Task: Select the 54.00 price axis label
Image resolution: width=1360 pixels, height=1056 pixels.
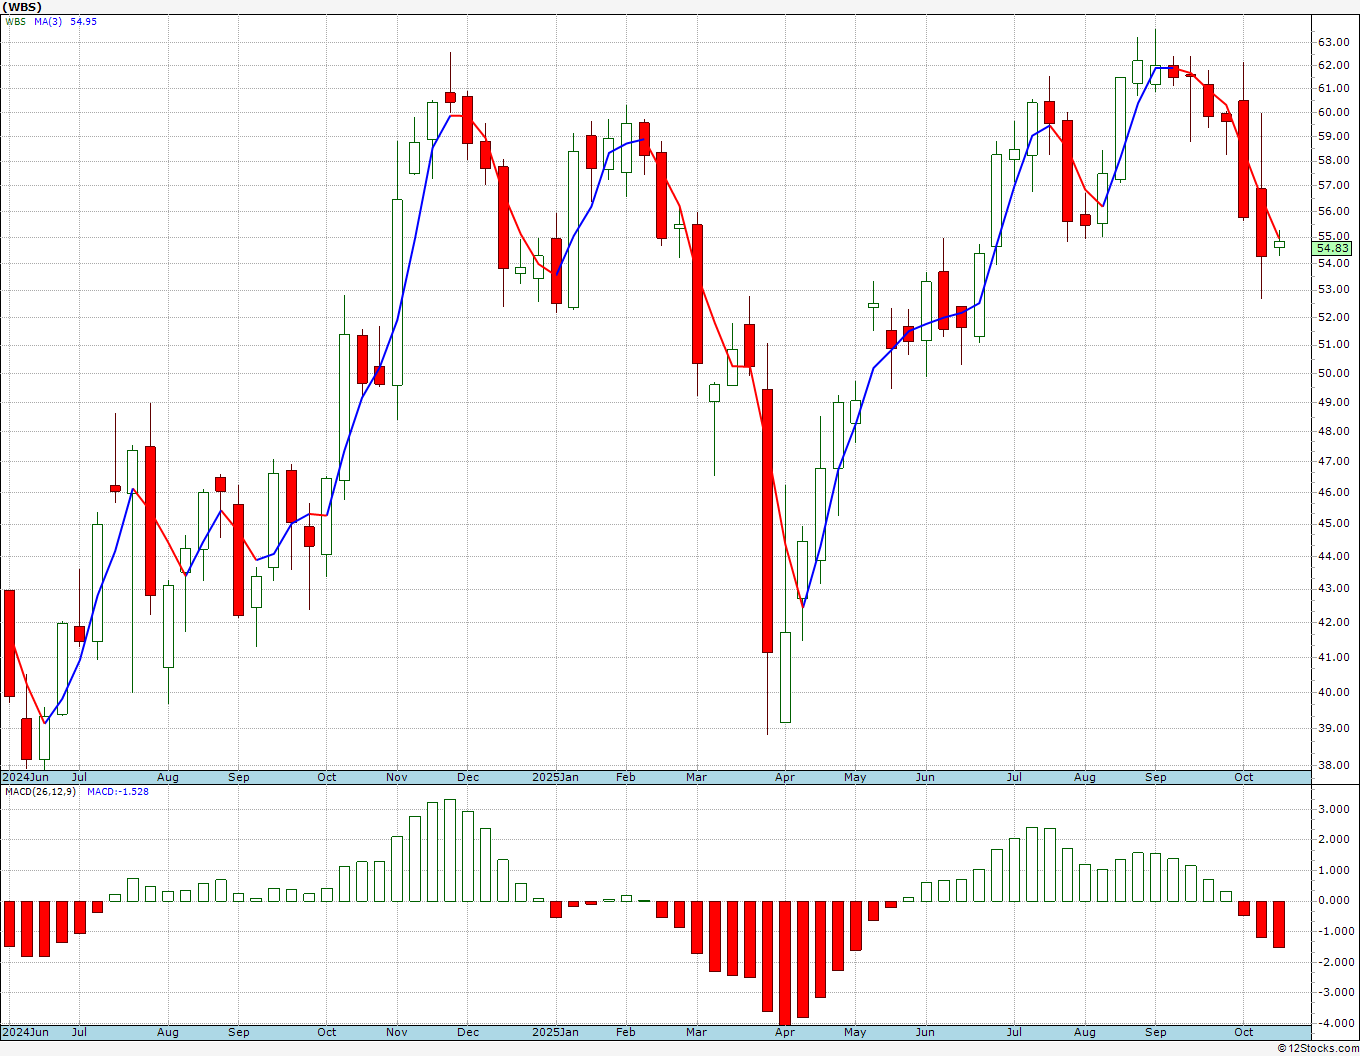Action: pyautogui.click(x=1333, y=263)
